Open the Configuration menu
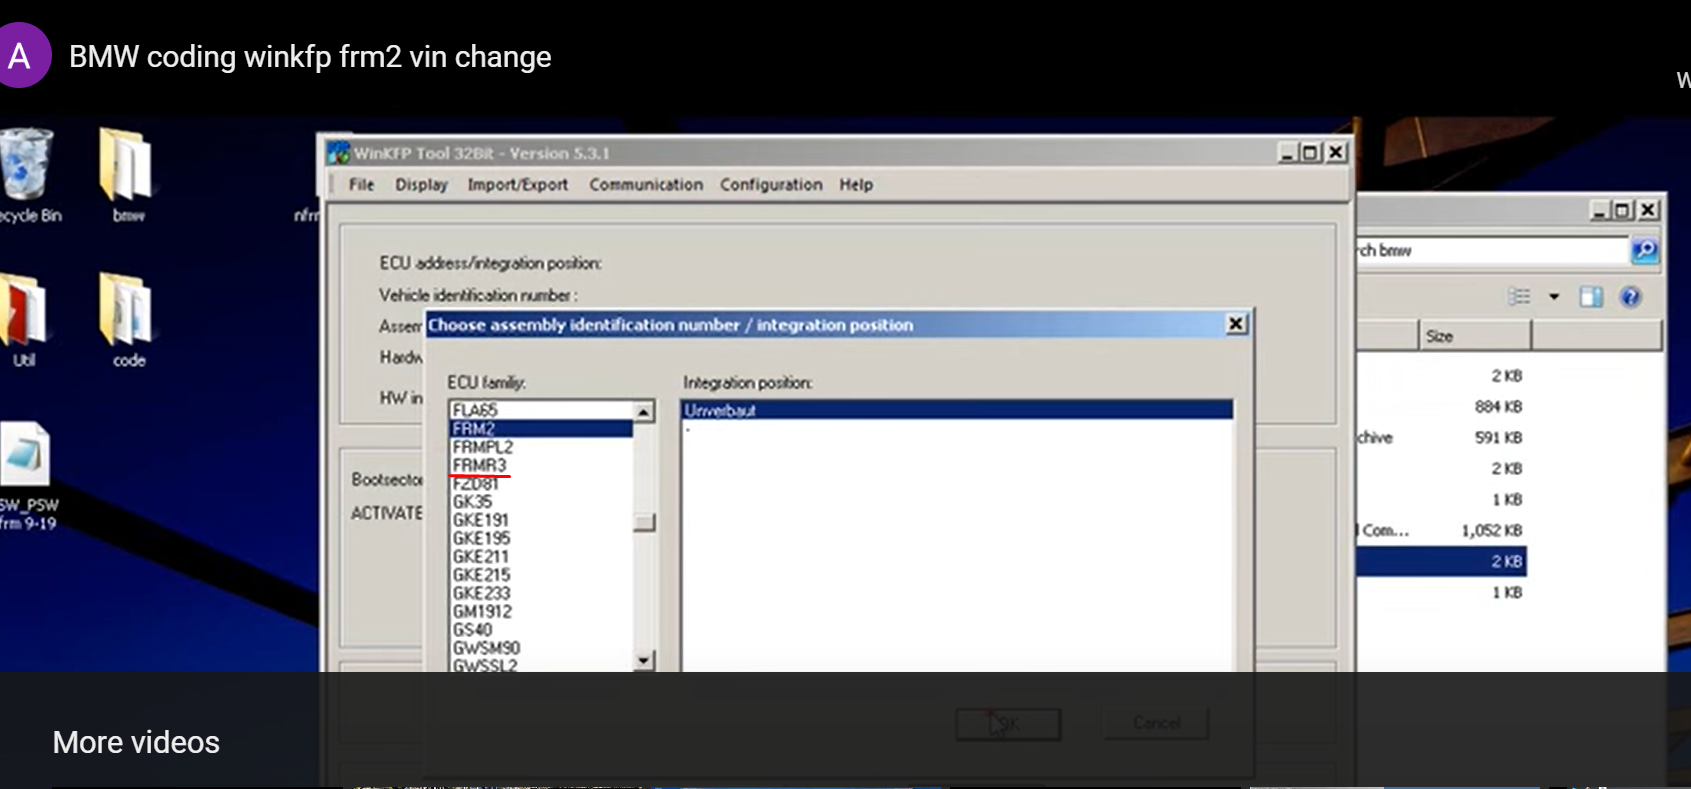This screenshot has height=789, width=1691. [x=771, y=185]
